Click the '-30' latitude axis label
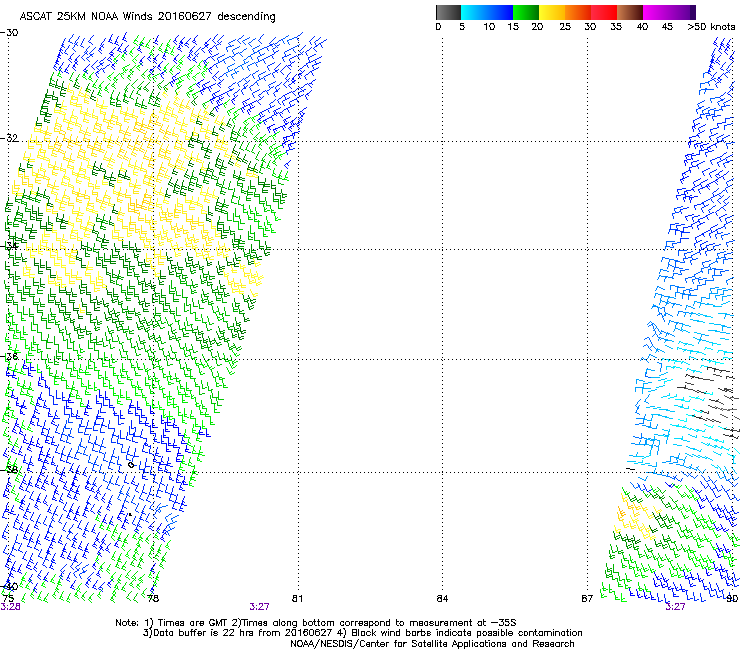The width and height of the screenshot is (740, 650). pos(9,33)
